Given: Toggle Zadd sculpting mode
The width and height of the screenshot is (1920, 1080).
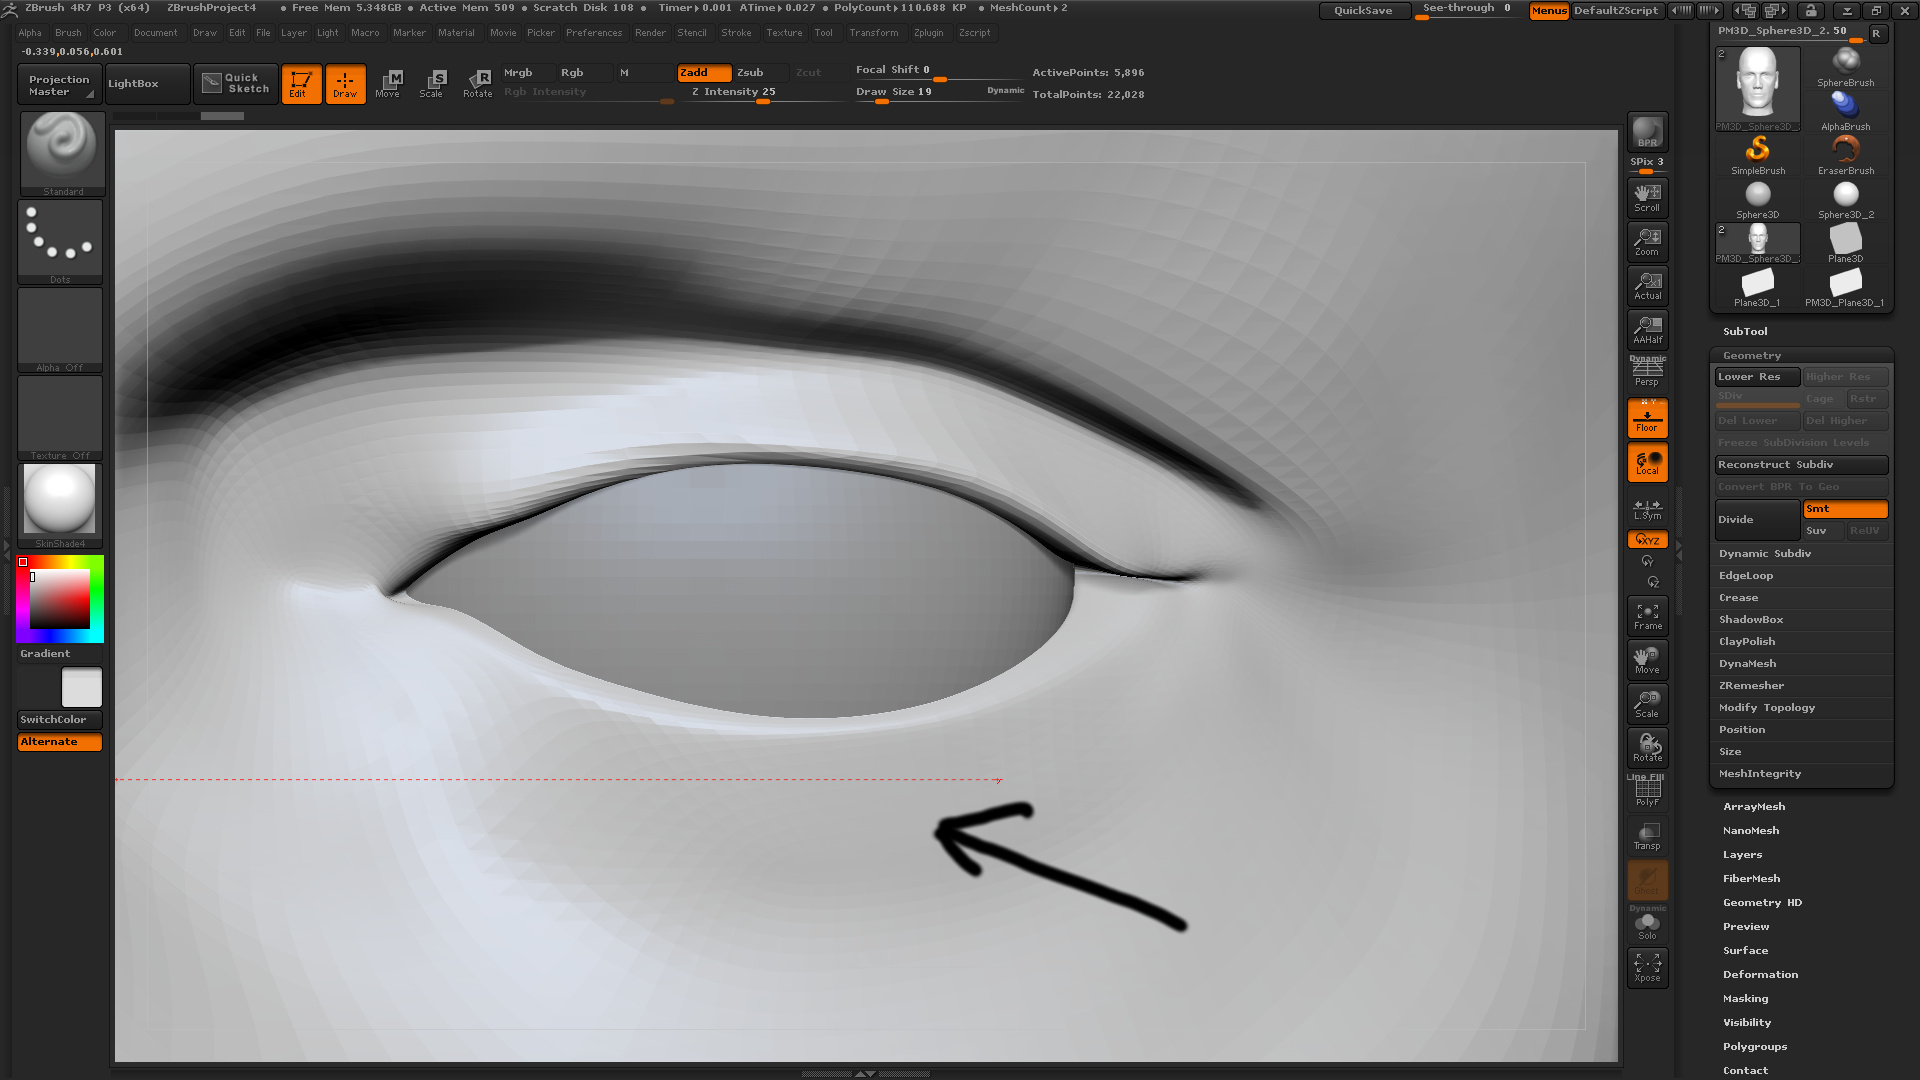Looking at the screenshot, I should click(704, 72).
